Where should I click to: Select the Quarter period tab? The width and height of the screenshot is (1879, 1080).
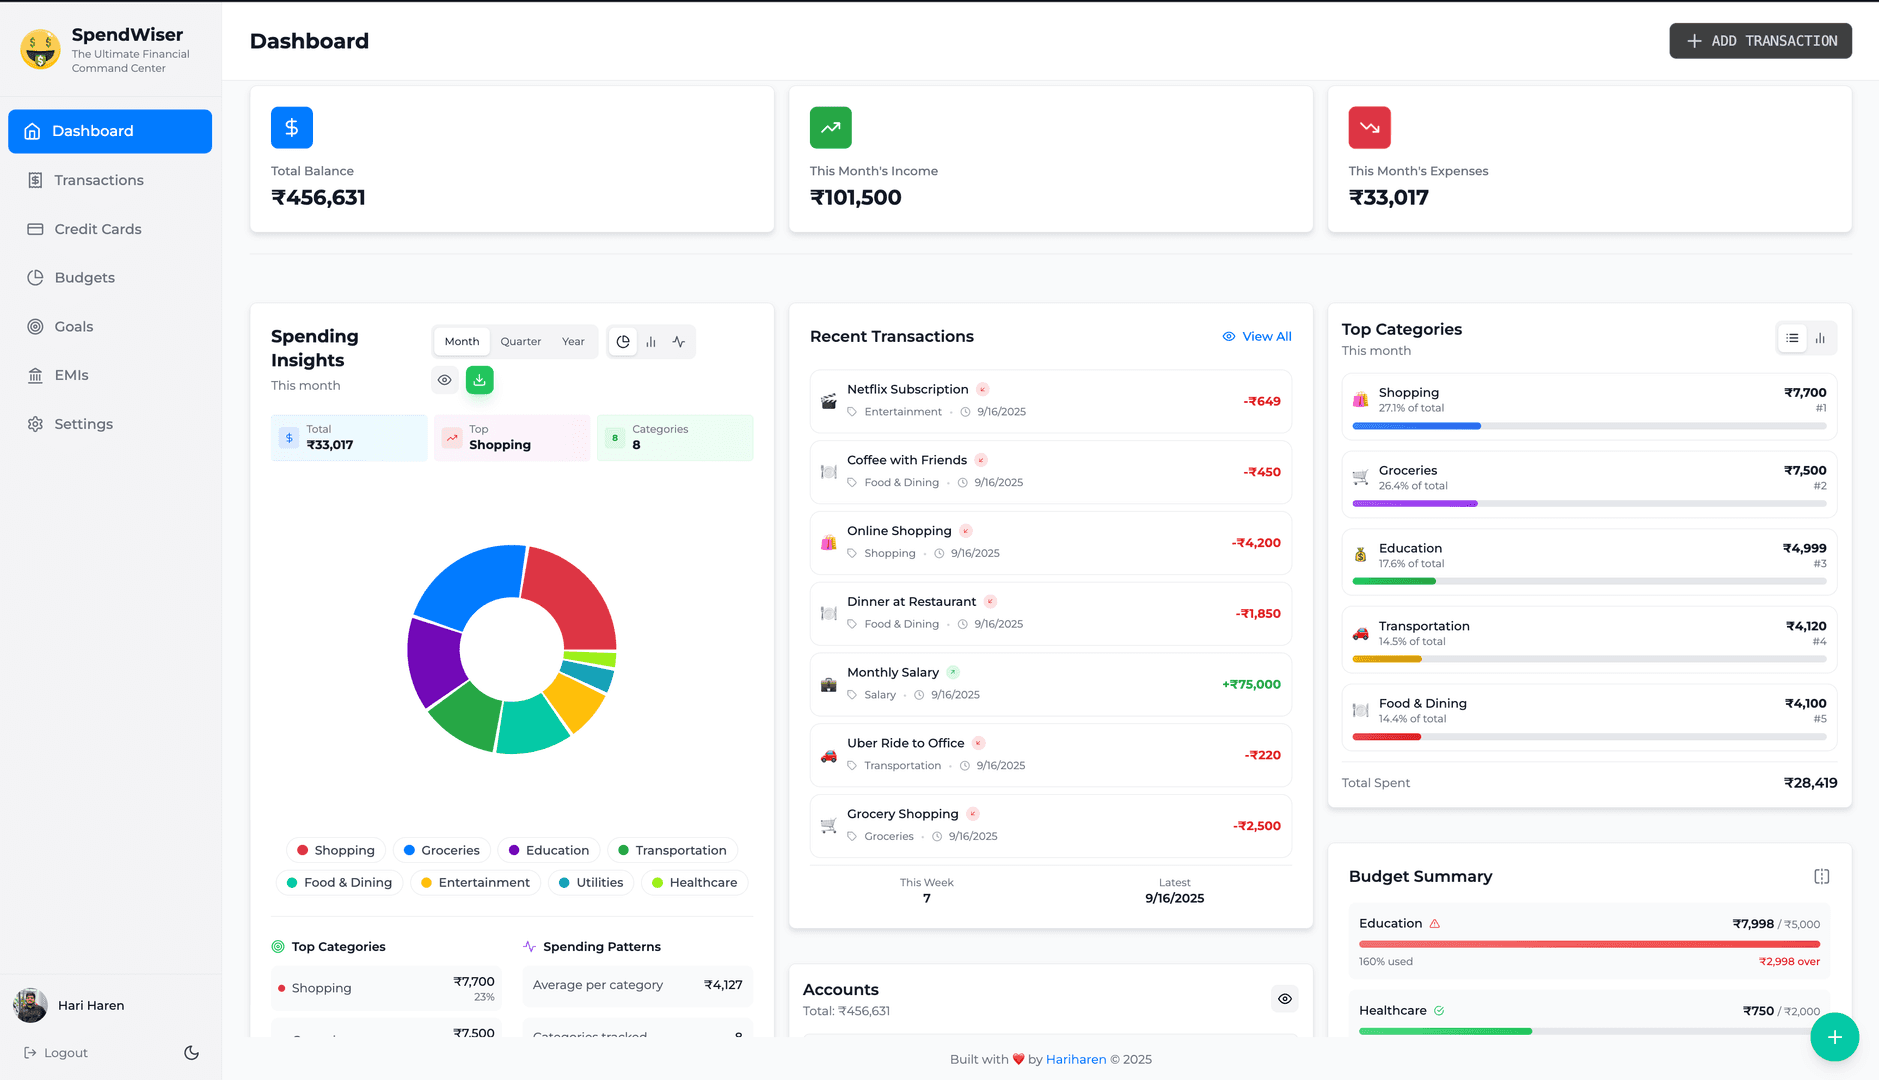pyautogui.click(x=521, y=342)
